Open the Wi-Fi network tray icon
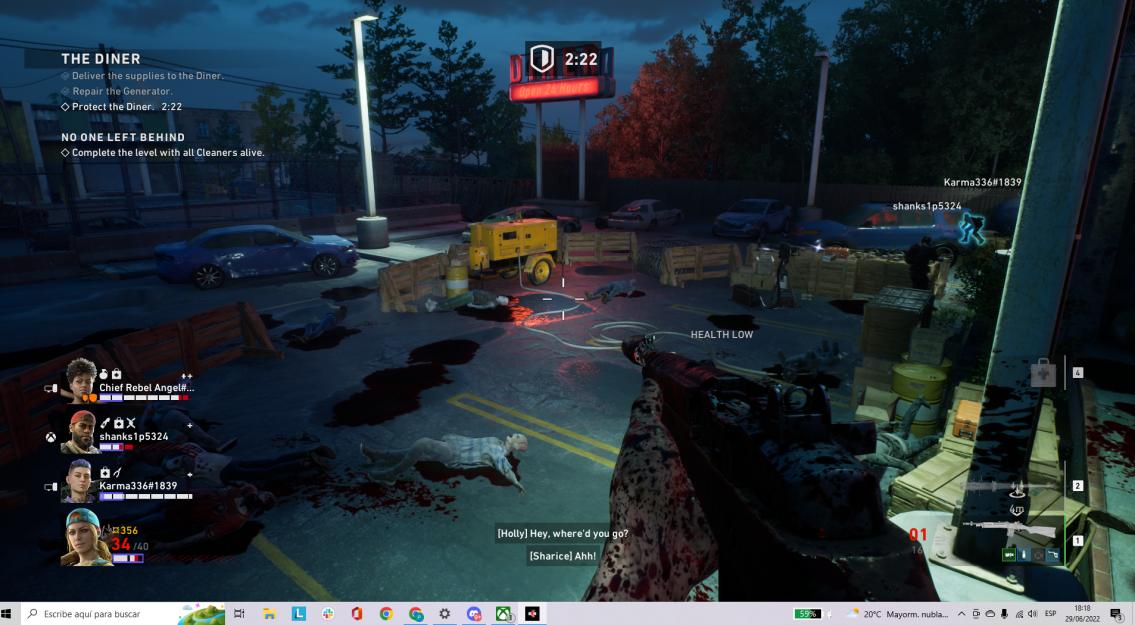Screen dimensions: 1135x625 [x=1018, y=613]
